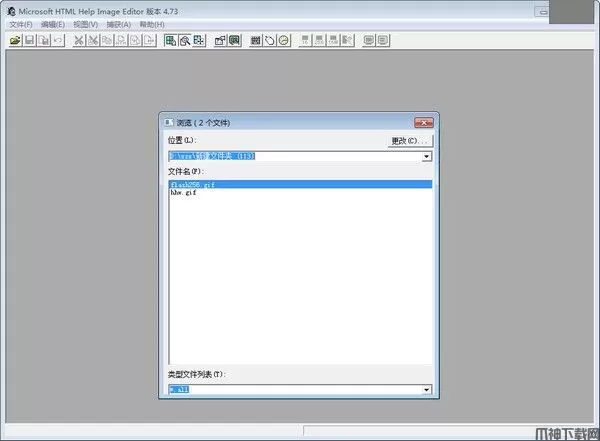The height and width of the screenshot is (441, 600).
Task: Click the Open folder icon in toolbar
Action: pyautogui.click(x=15, y=40)
